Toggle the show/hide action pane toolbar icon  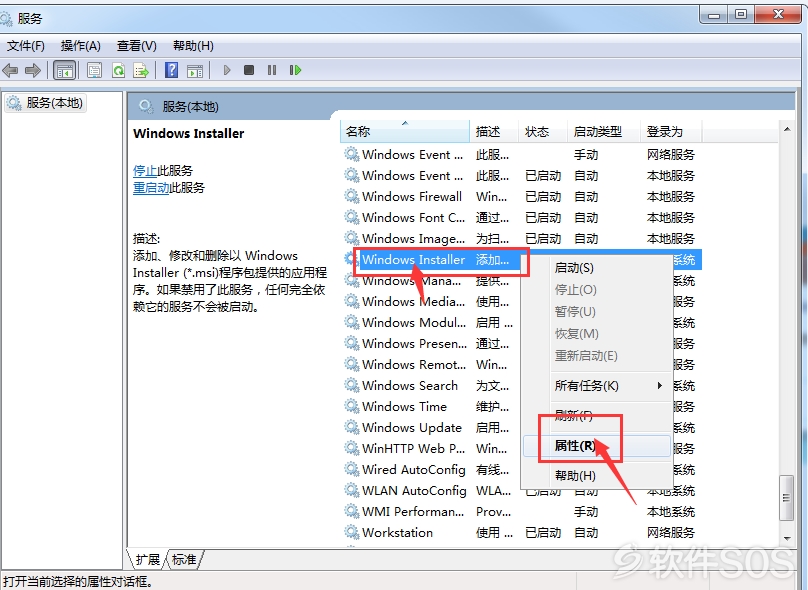[195, 70]
